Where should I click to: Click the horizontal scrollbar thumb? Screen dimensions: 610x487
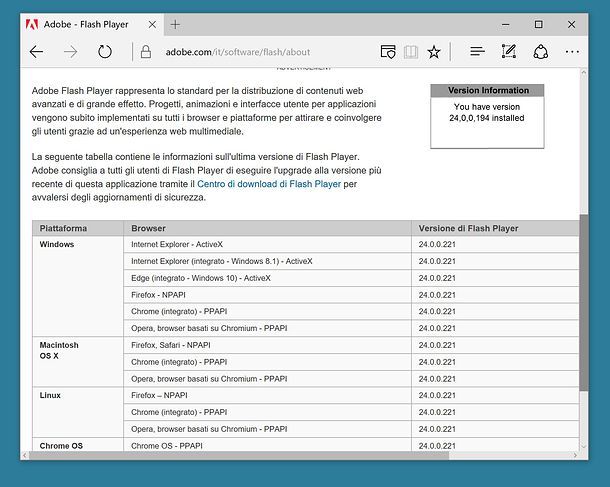[239, 455]
